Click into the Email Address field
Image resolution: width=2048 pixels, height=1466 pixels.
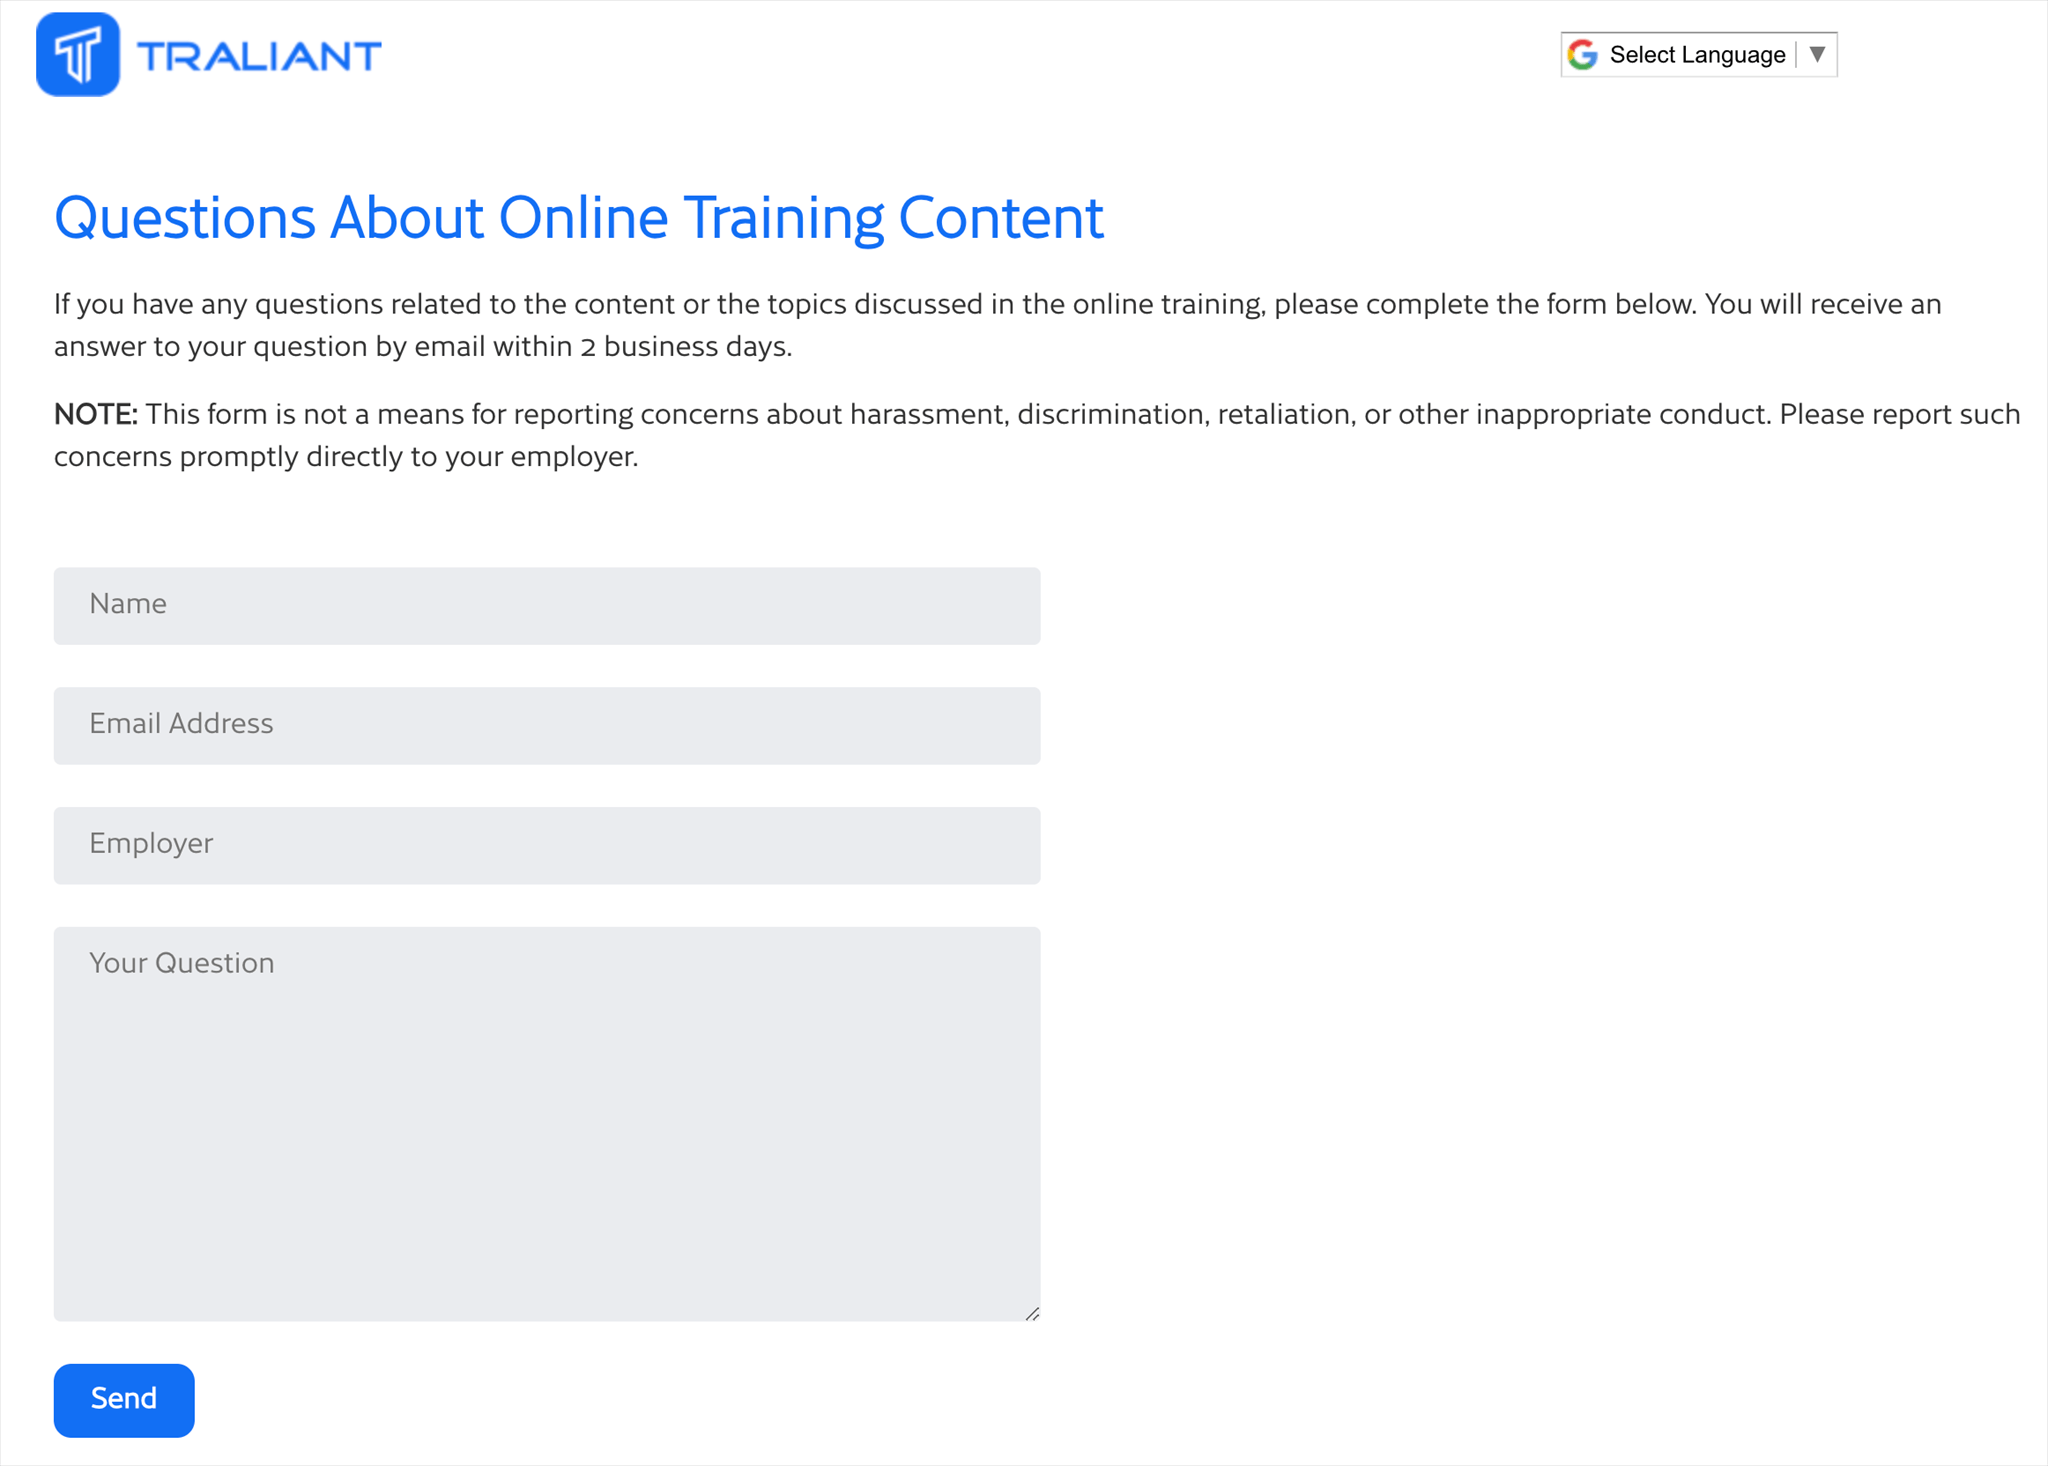click(547, 726)
